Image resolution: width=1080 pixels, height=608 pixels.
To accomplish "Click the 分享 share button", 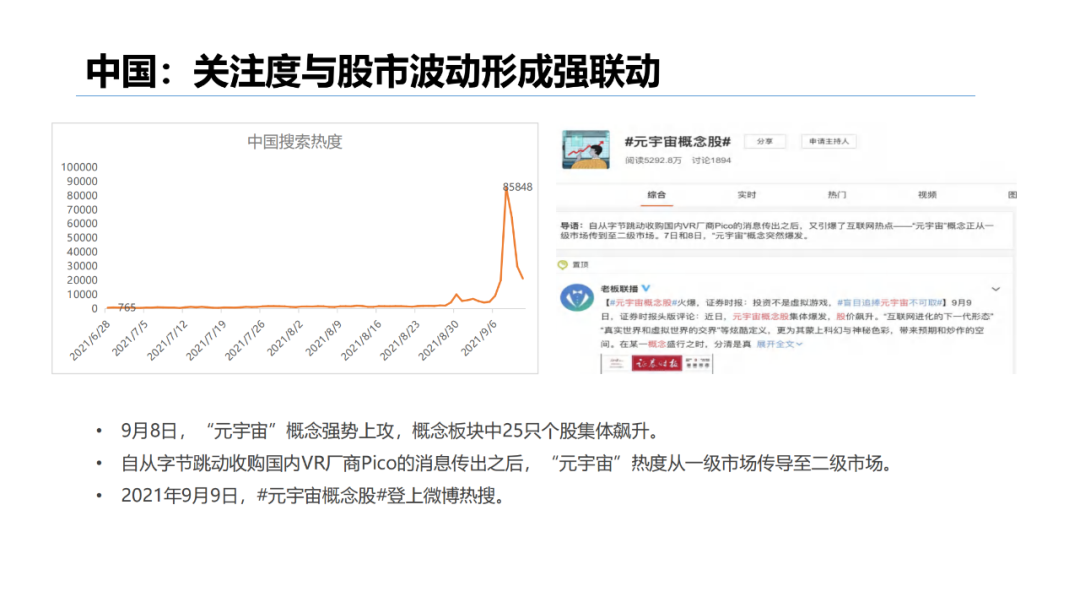I will (x=764, y=140).
